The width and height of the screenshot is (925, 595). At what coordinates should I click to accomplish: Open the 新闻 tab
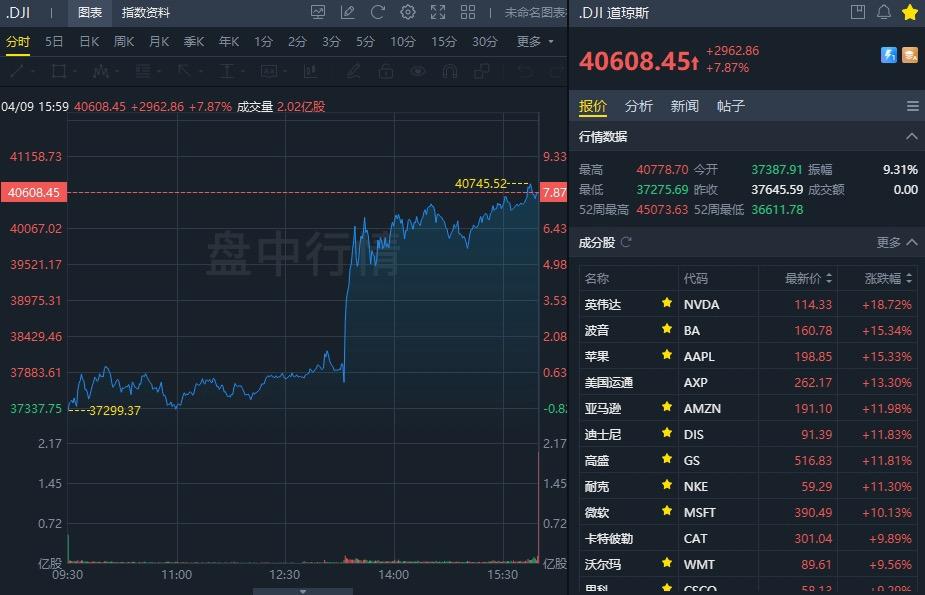tap(684, 106)
